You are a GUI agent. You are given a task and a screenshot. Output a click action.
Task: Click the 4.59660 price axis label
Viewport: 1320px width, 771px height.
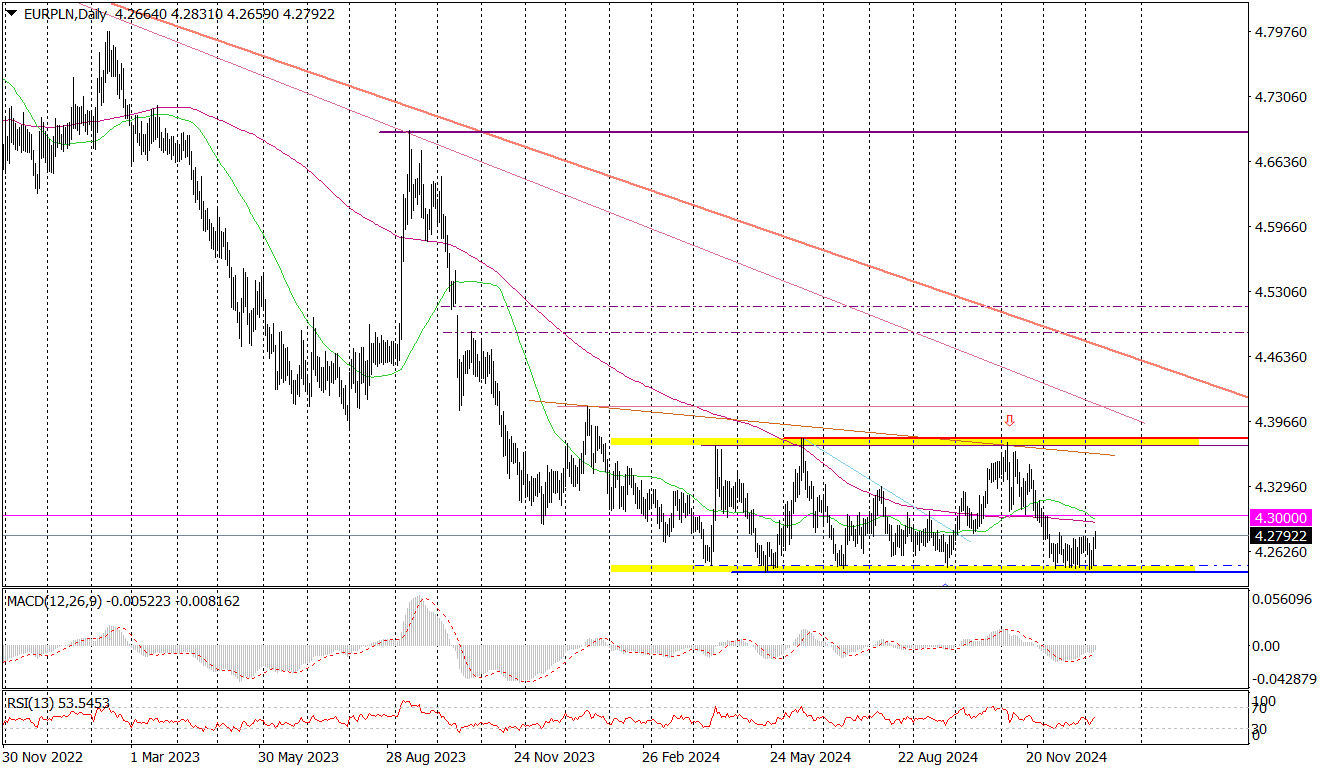[1281, 227]
